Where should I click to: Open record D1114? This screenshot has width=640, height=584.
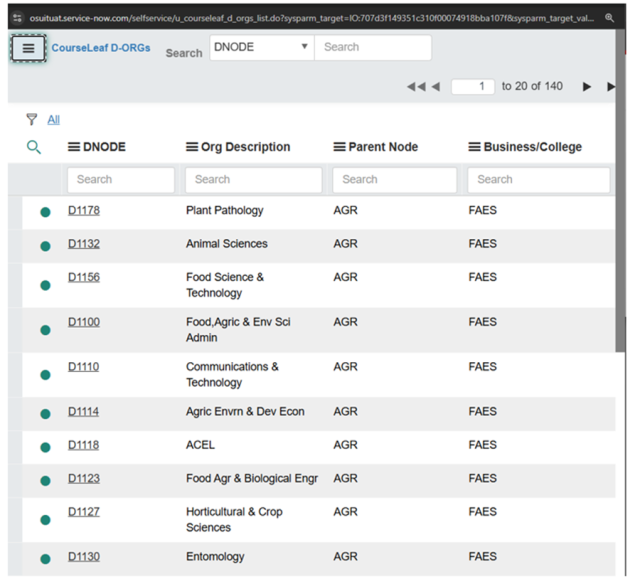(x=83, y=412)
